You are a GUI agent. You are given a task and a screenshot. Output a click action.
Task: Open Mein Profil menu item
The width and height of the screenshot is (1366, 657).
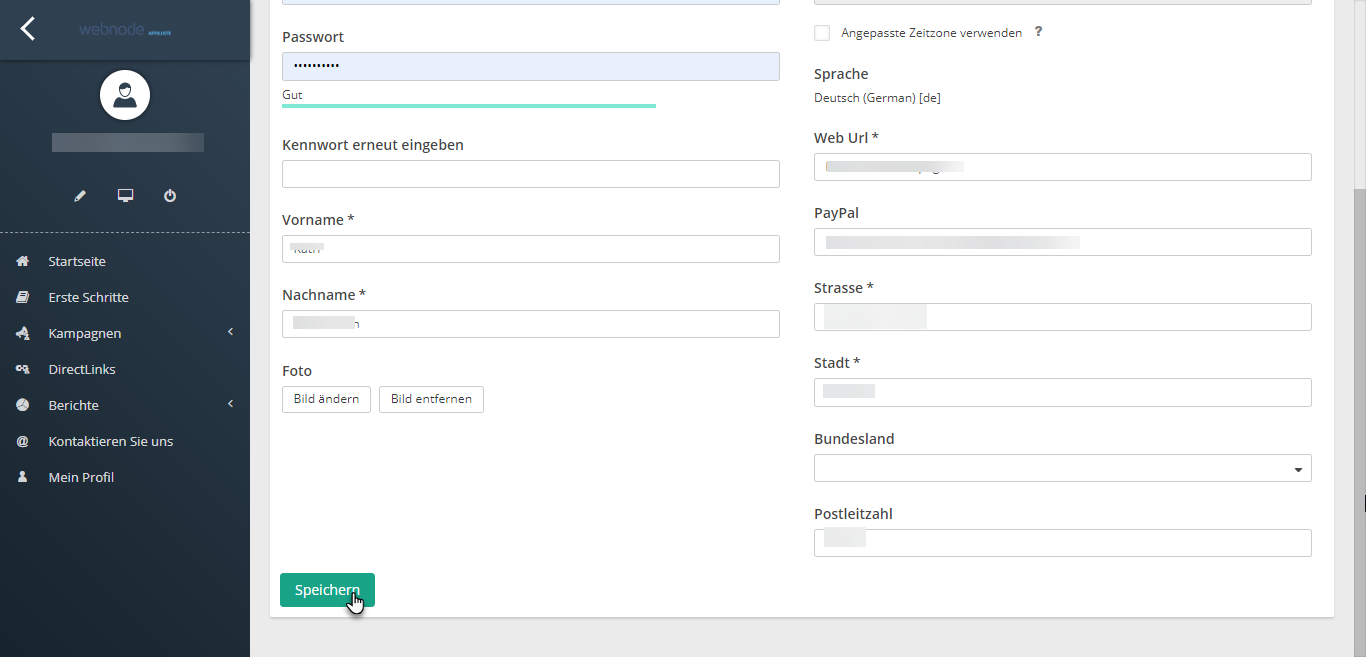pyautogui.click(x=81, y=477)
